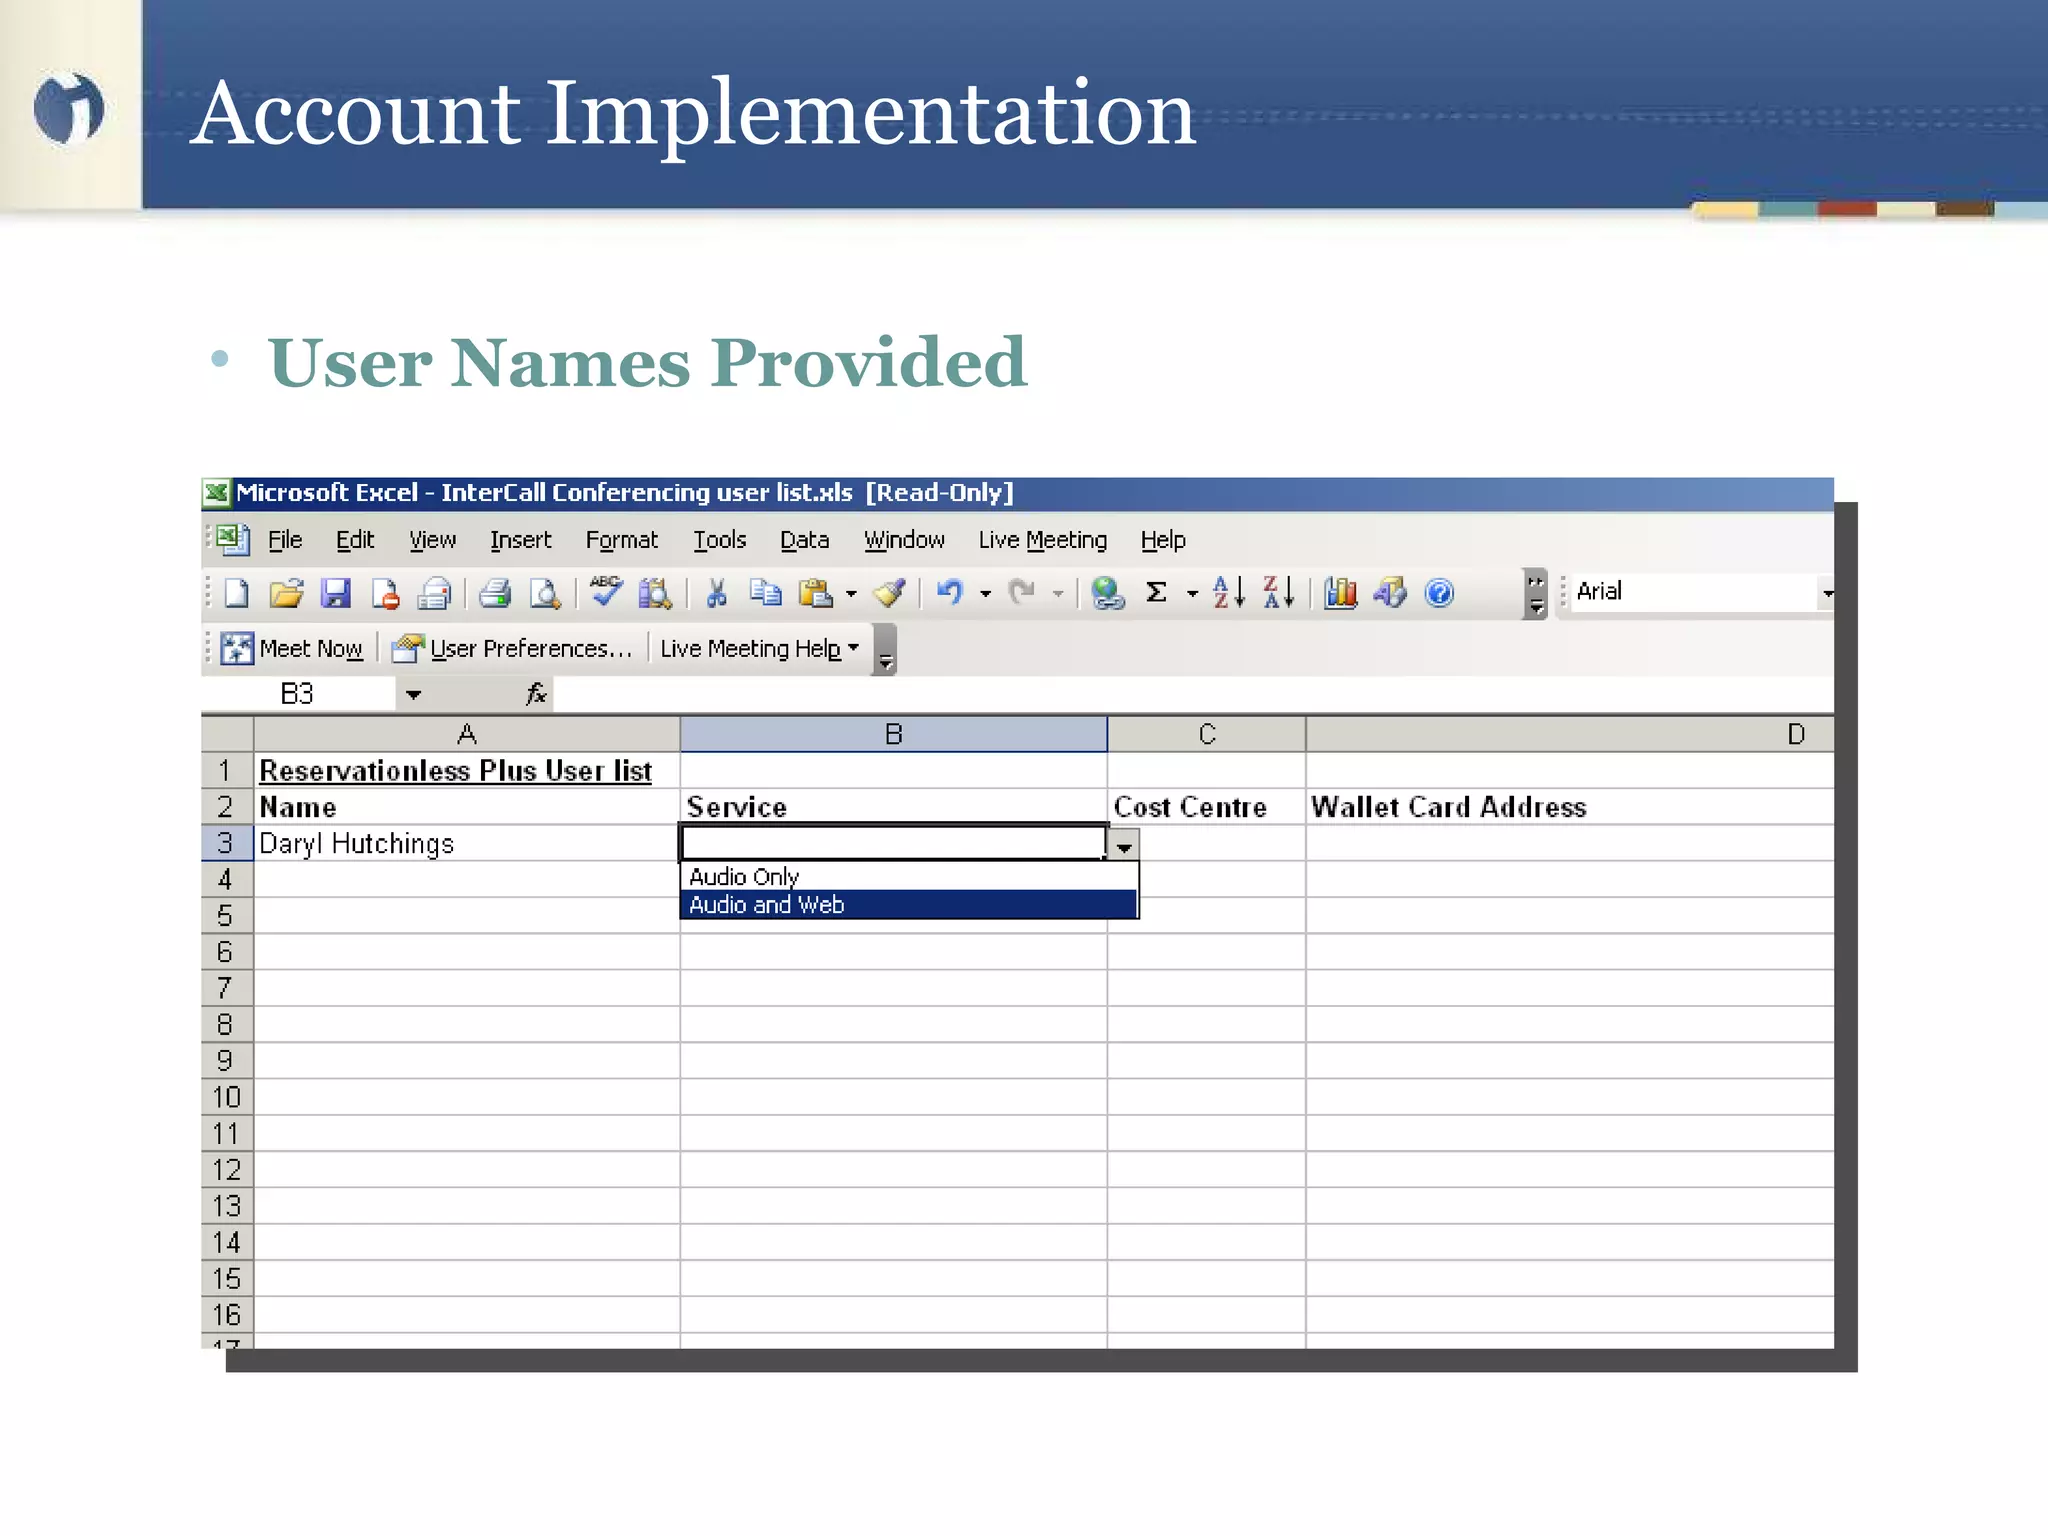
Task: Open the Edit menu
Action: click(355, 540)
